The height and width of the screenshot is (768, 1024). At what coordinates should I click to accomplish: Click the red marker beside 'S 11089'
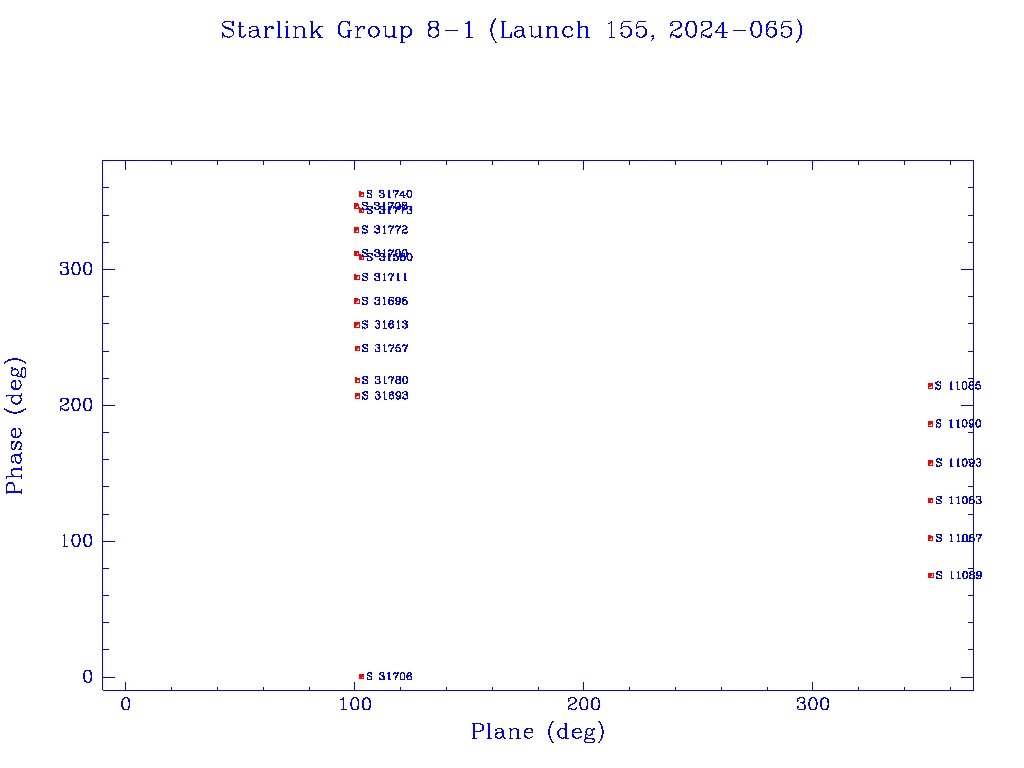[x=931, y=575]
